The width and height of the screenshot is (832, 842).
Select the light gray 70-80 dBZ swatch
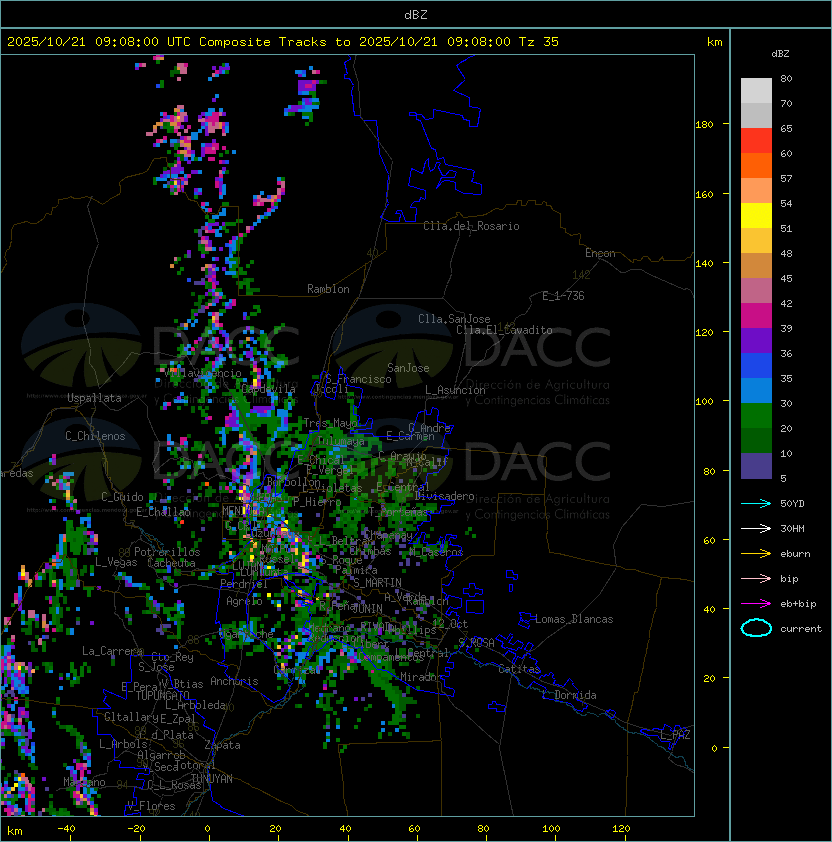pos(756,91)
